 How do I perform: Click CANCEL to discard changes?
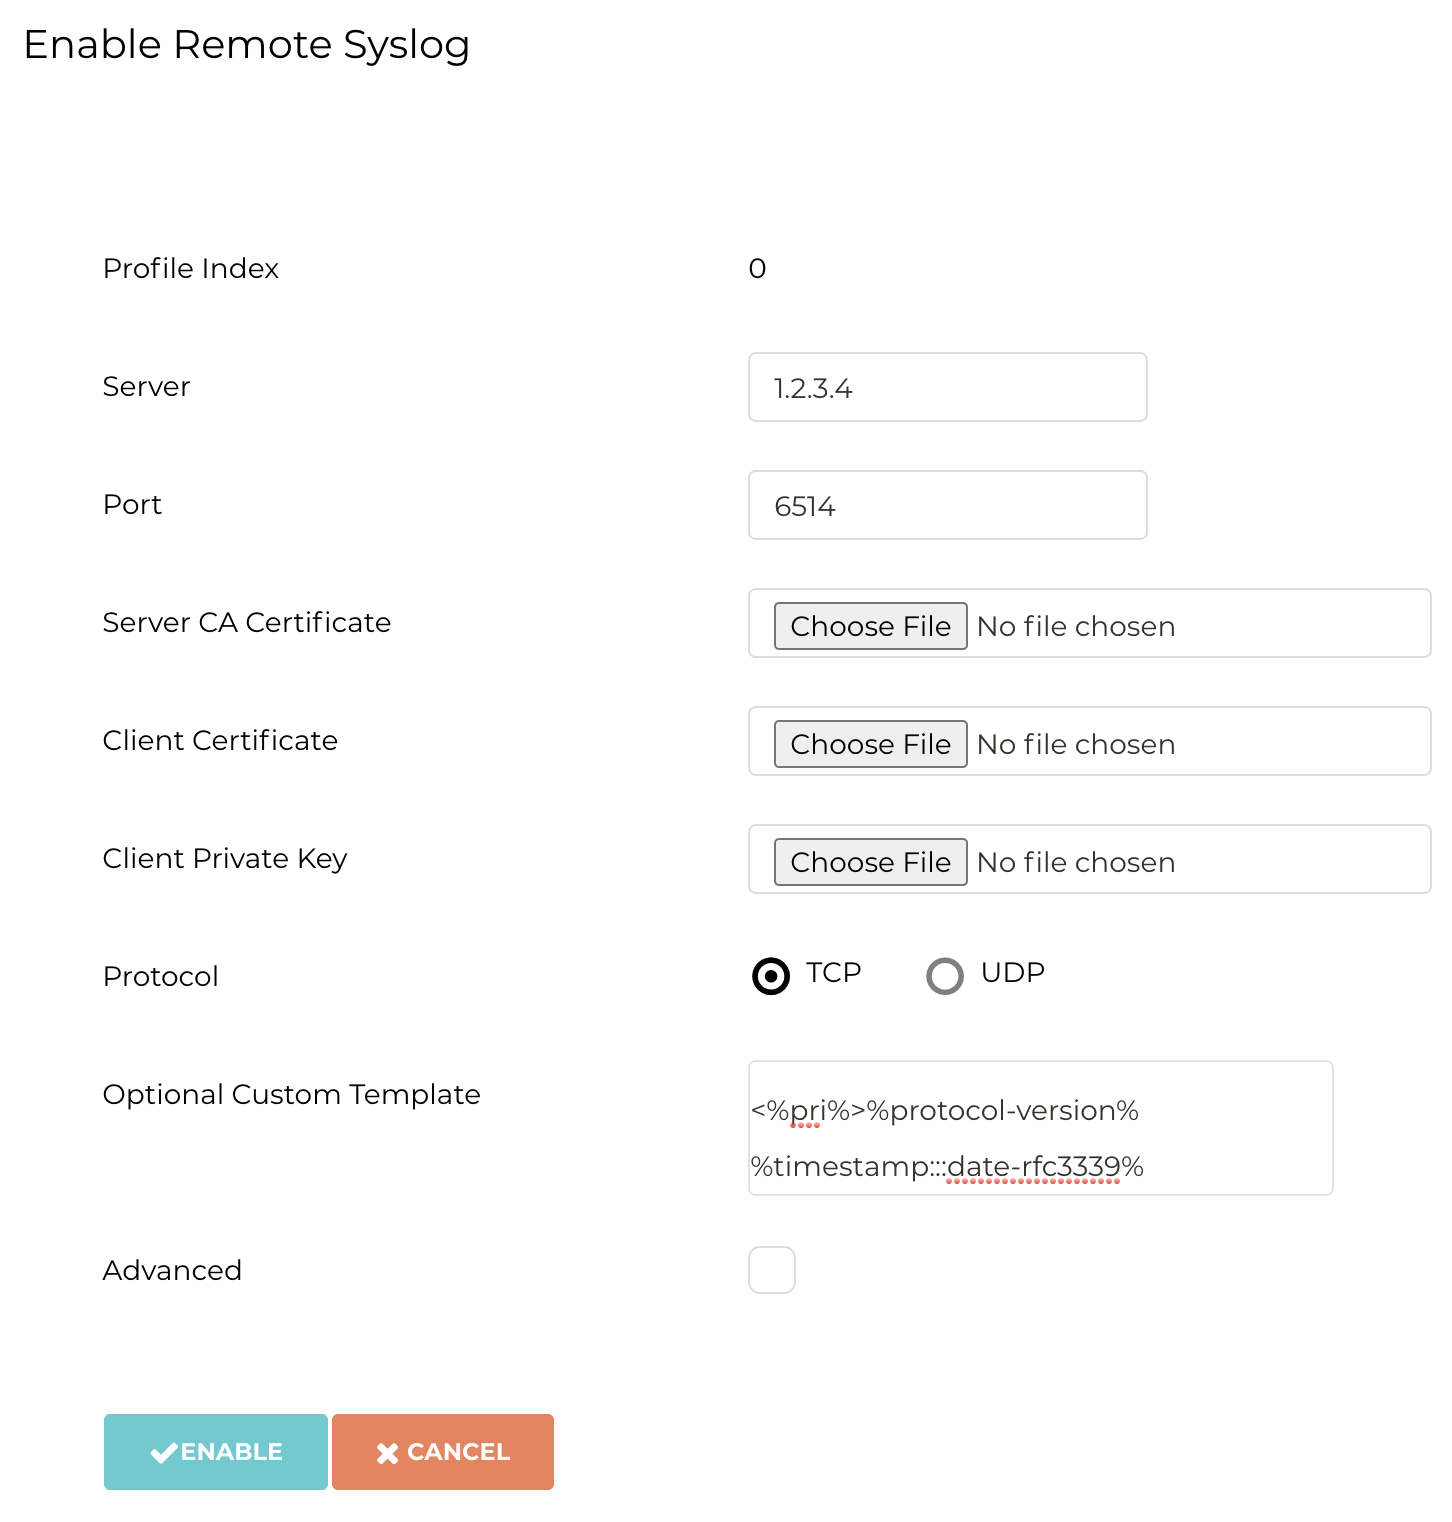(x=442, y=1452)
